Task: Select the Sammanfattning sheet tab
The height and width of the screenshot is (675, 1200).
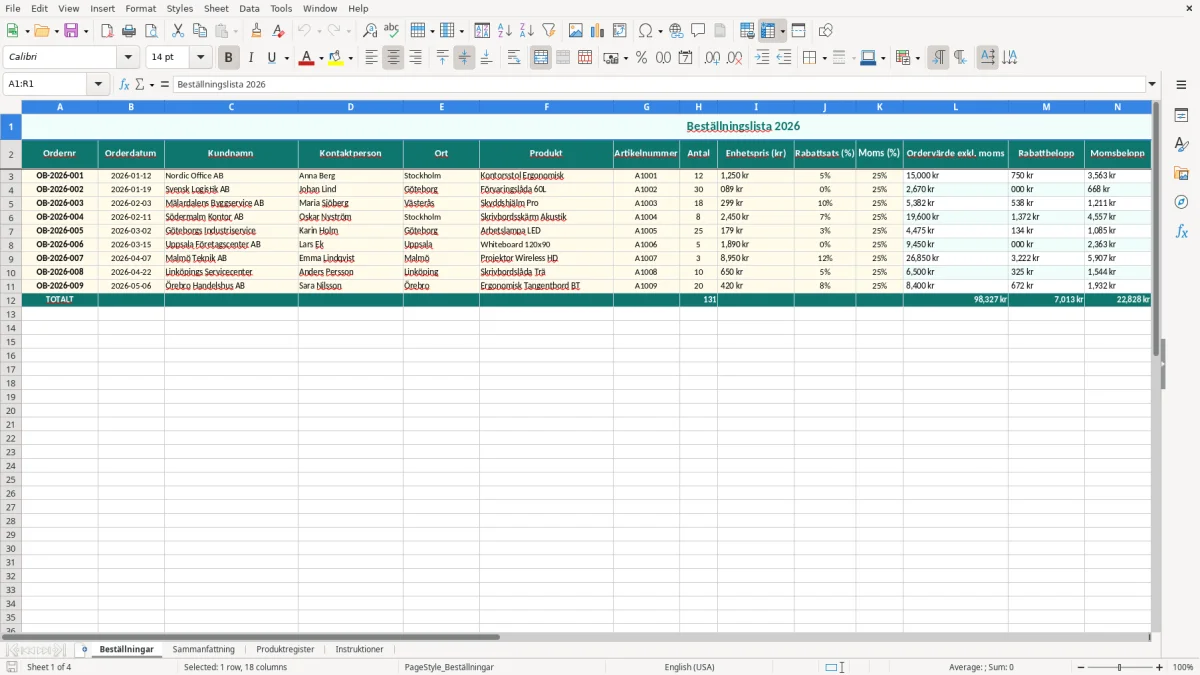Action: tap(203, 649)
